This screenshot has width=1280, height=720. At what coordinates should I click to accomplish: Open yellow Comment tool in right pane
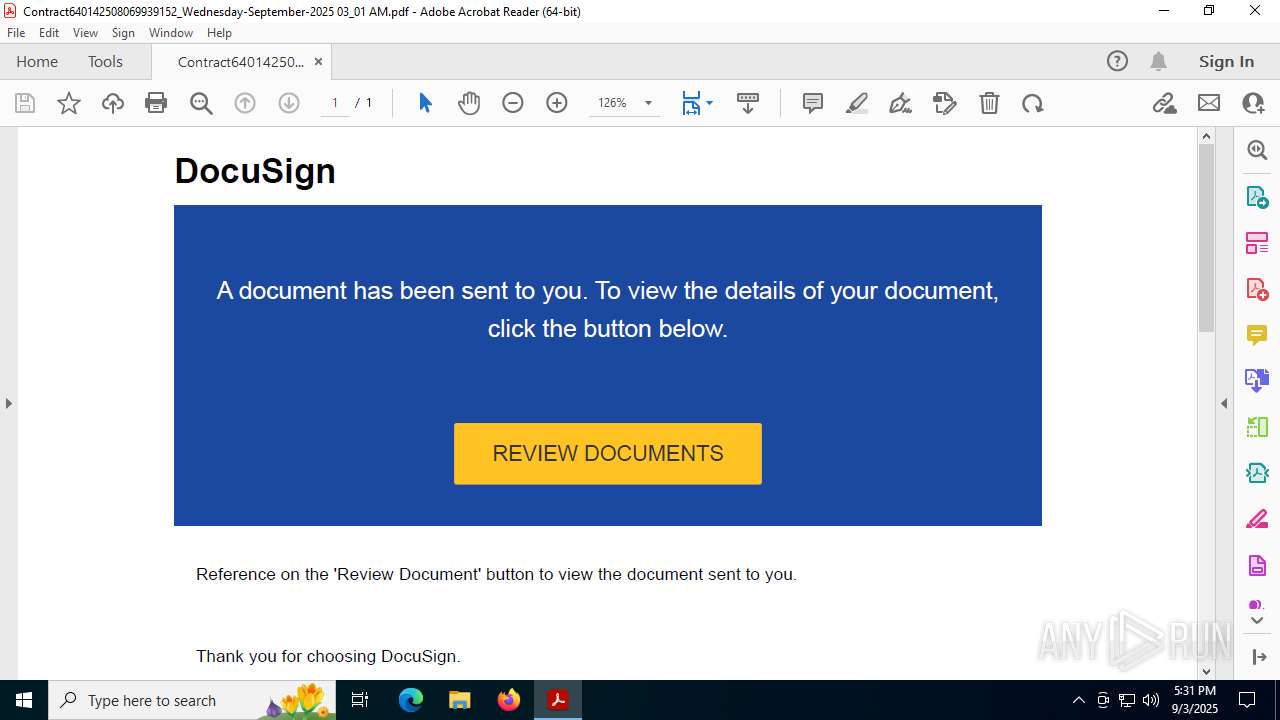pyautogui.click(x=1257, y=335)
